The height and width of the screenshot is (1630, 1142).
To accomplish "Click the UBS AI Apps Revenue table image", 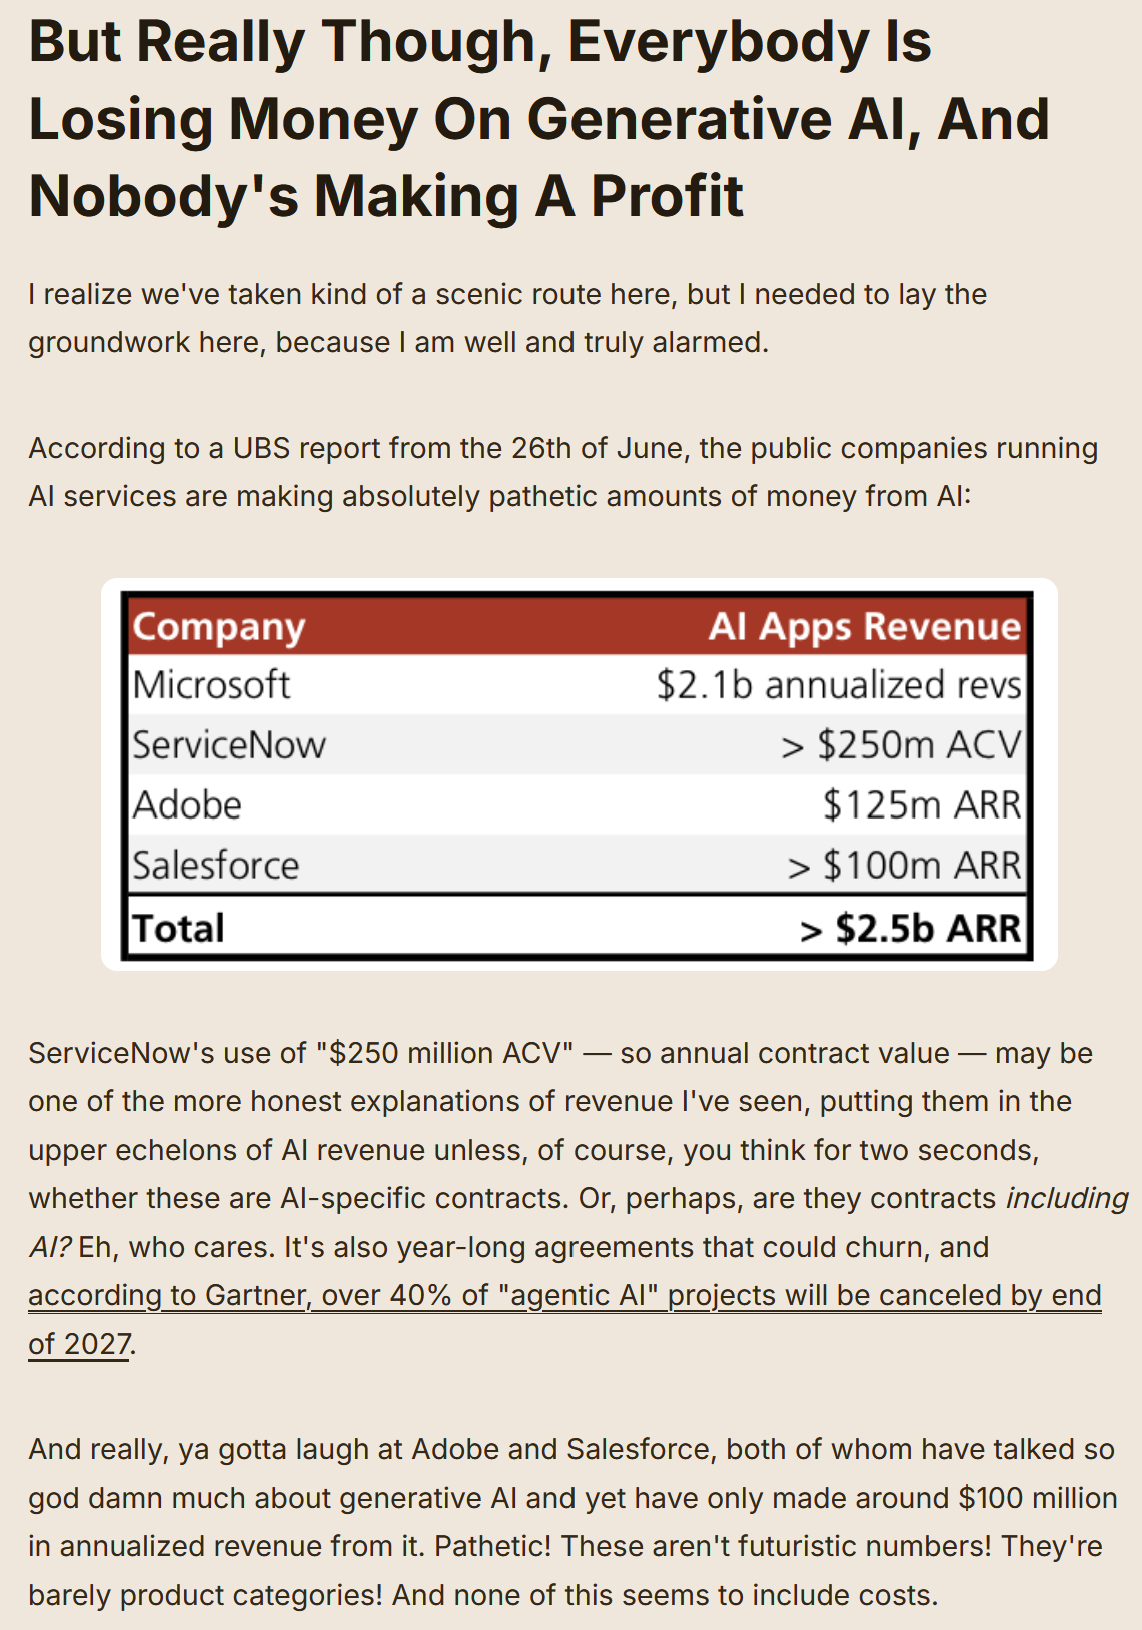I will pyautogui.click(x=578, y=774).
